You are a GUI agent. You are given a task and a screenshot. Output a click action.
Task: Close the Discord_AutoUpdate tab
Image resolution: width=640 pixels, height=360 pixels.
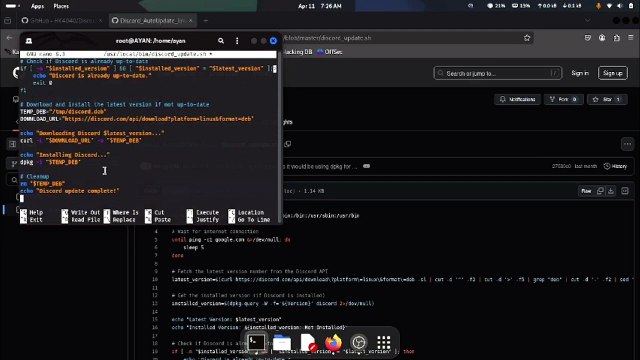(x=191, y=20)
